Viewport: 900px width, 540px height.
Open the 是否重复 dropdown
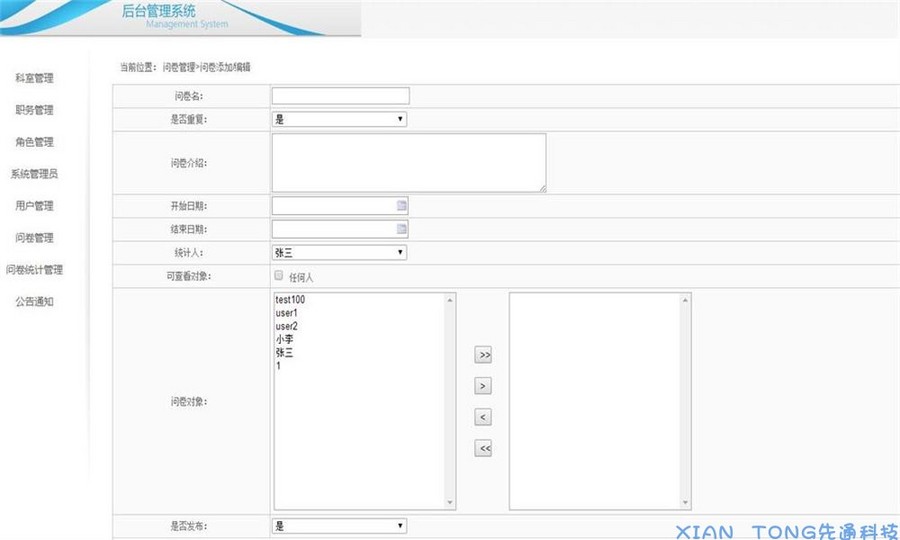pyautogui.click(x=339, y=119)
